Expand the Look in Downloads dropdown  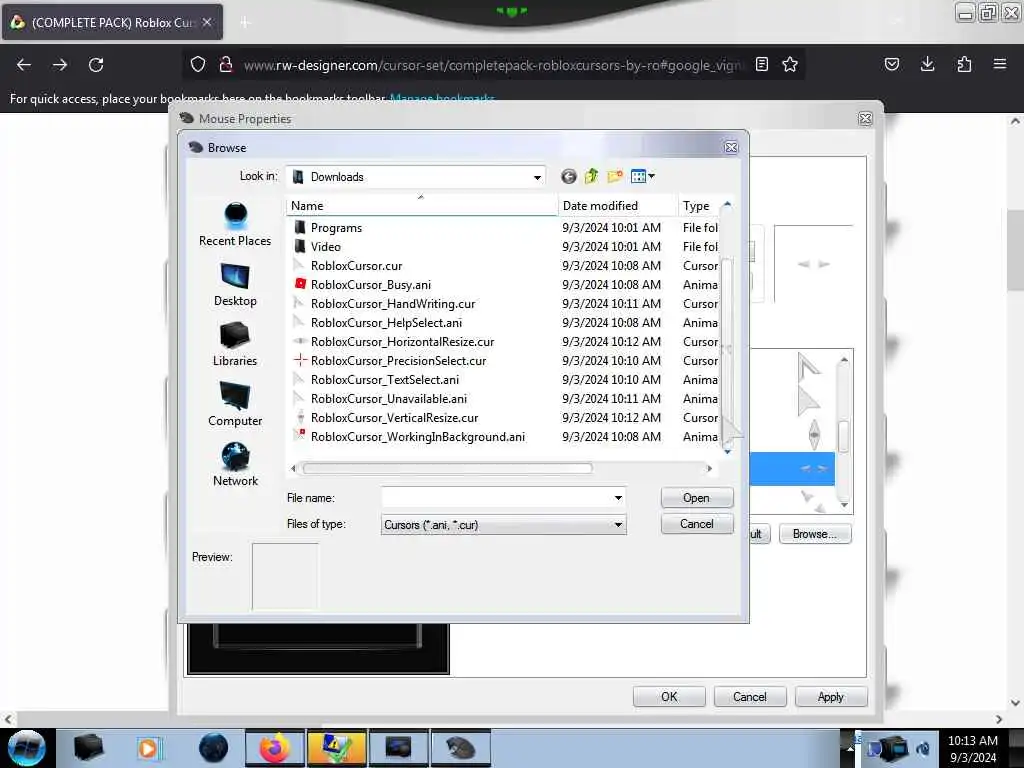(537, 177)
